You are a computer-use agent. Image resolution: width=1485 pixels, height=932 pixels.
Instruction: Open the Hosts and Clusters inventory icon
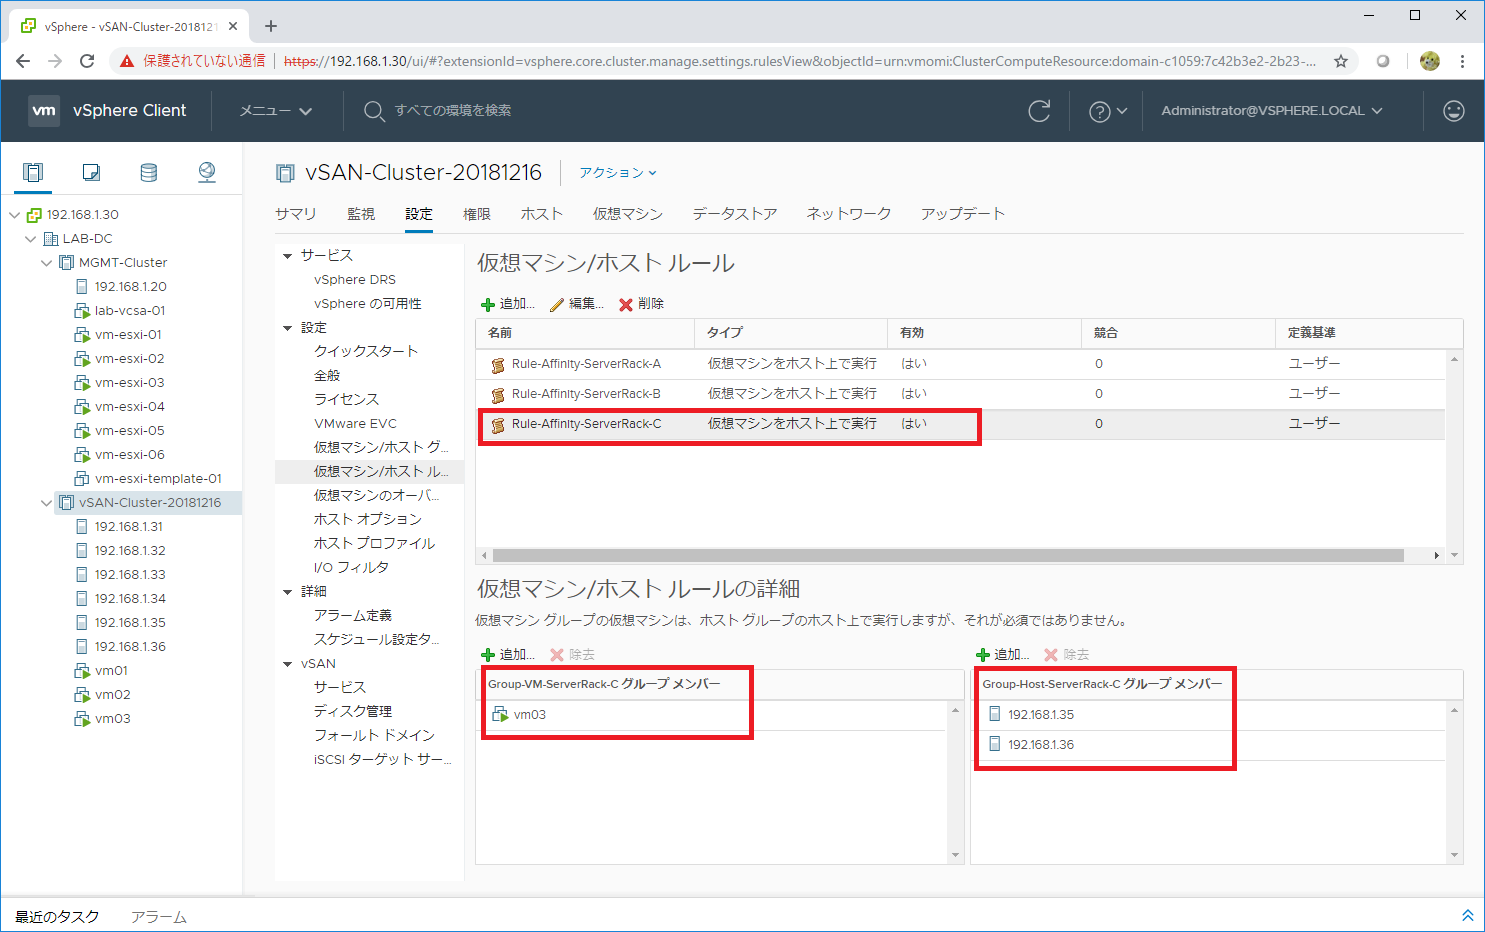[x=33, y=172]
